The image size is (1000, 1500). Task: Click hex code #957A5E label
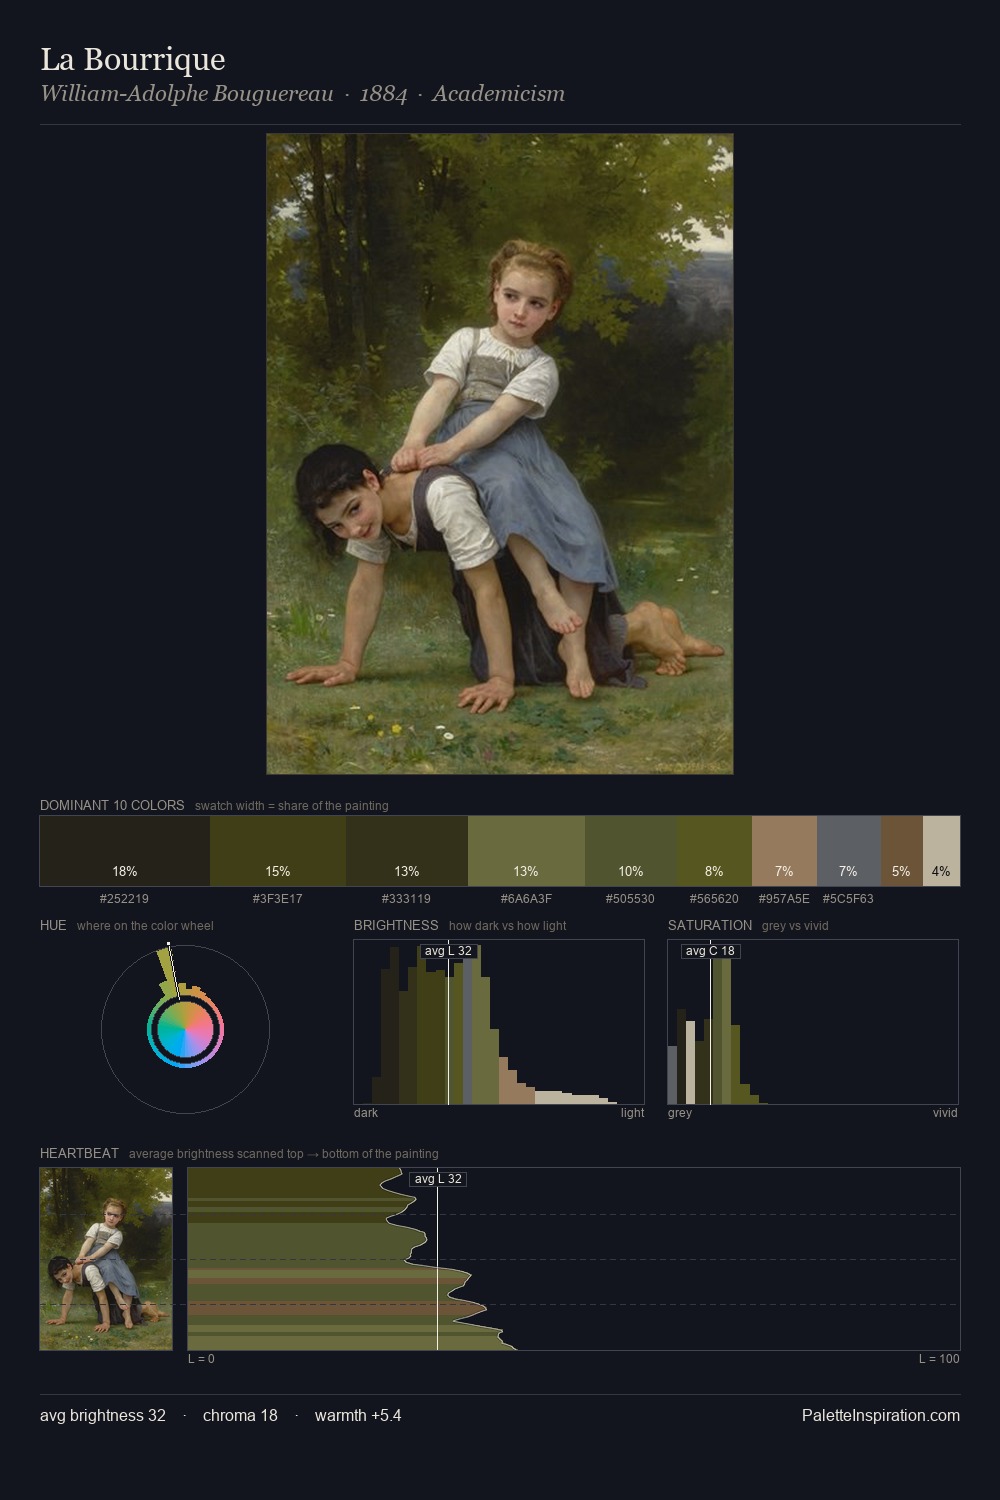coord(784,898)
